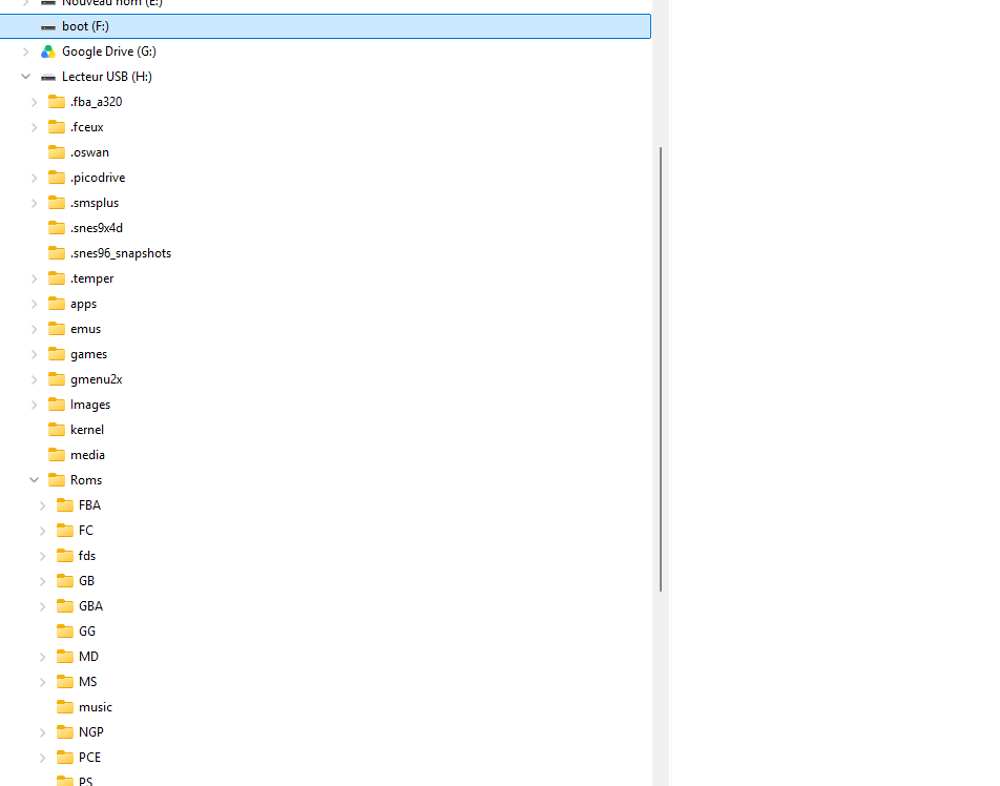Select the '.snes96_snapshots' label
Viewport: 1000px width, 786px height.
coord(121,253)
